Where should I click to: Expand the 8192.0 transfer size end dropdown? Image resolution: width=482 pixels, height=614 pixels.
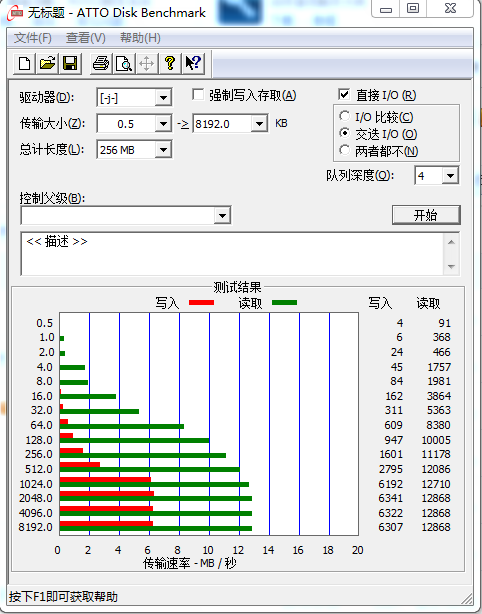coord(259,124)
